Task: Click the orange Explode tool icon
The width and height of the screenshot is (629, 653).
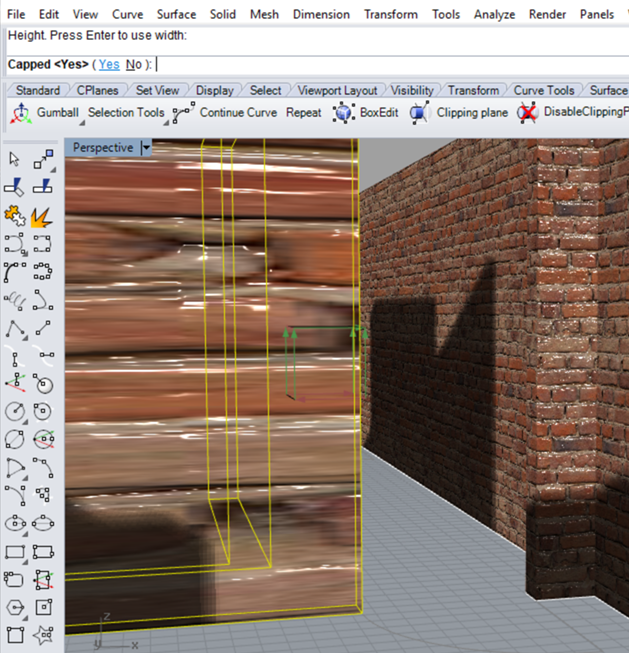Action: tap(42, 215)
